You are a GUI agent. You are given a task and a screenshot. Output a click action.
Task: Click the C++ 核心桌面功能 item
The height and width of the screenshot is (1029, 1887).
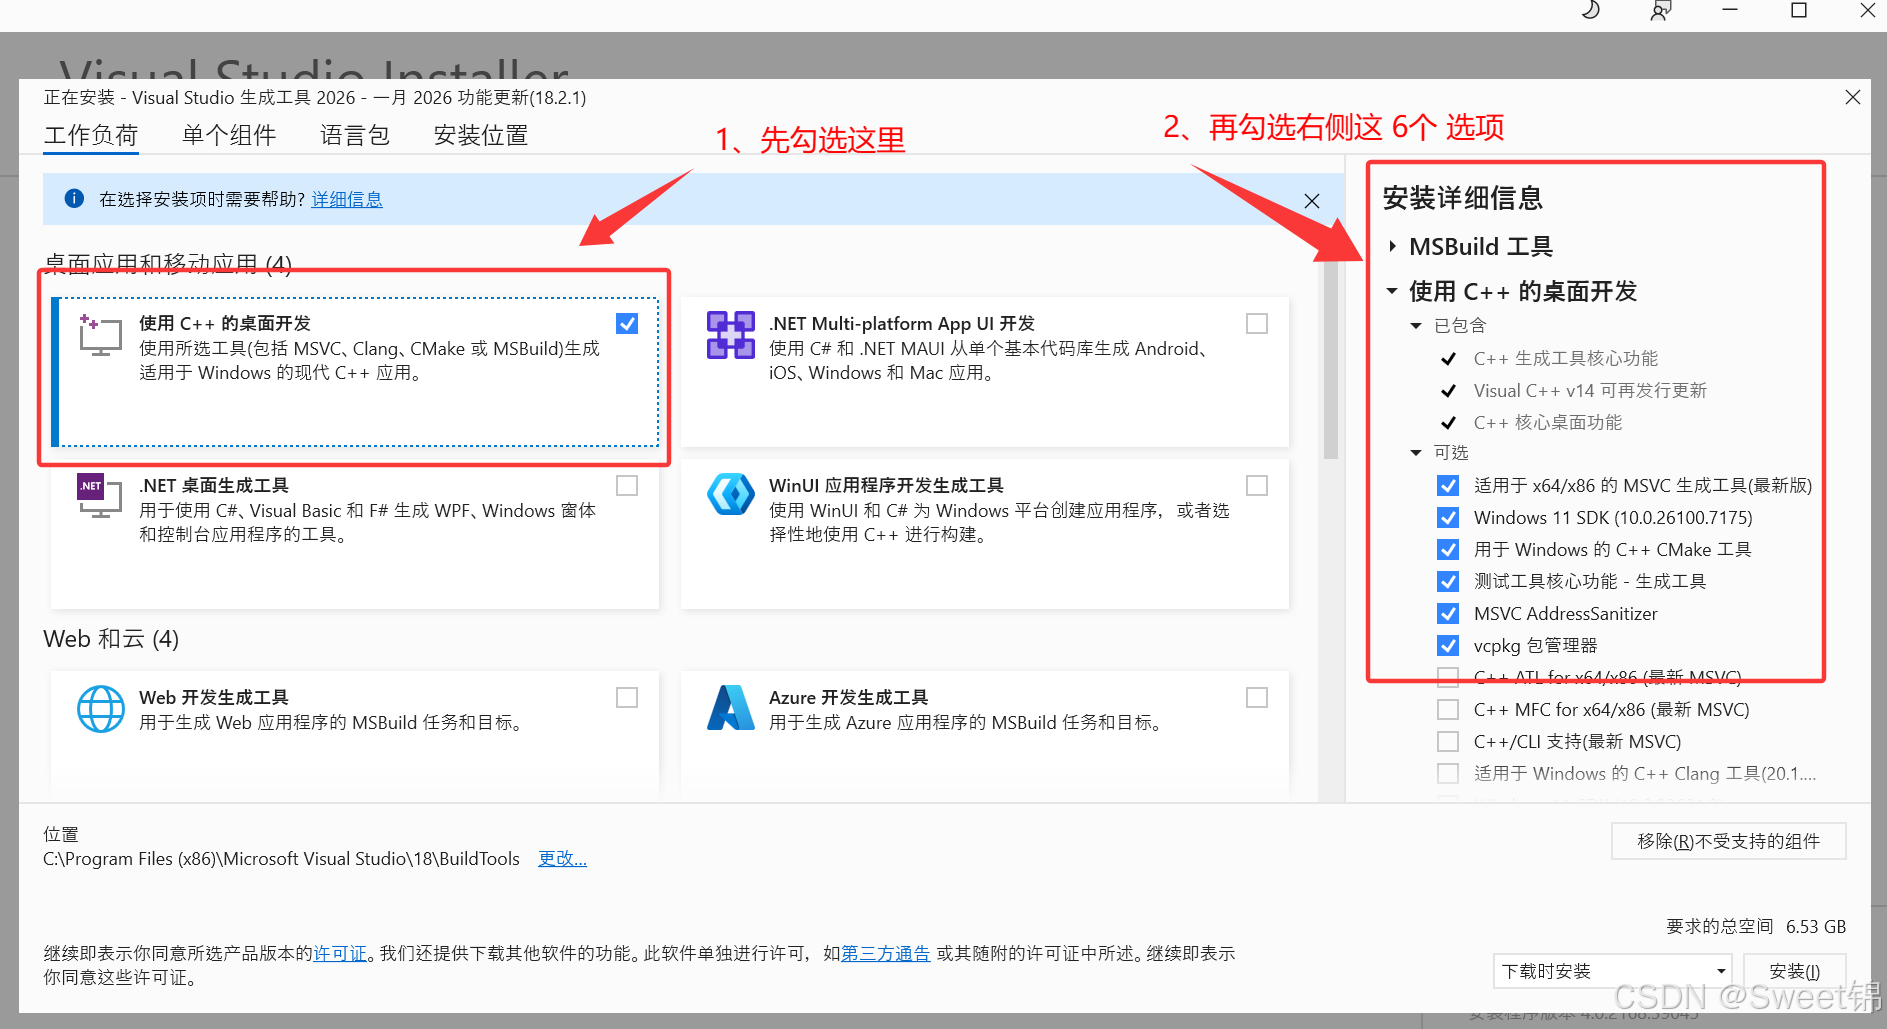(1548, 422)
